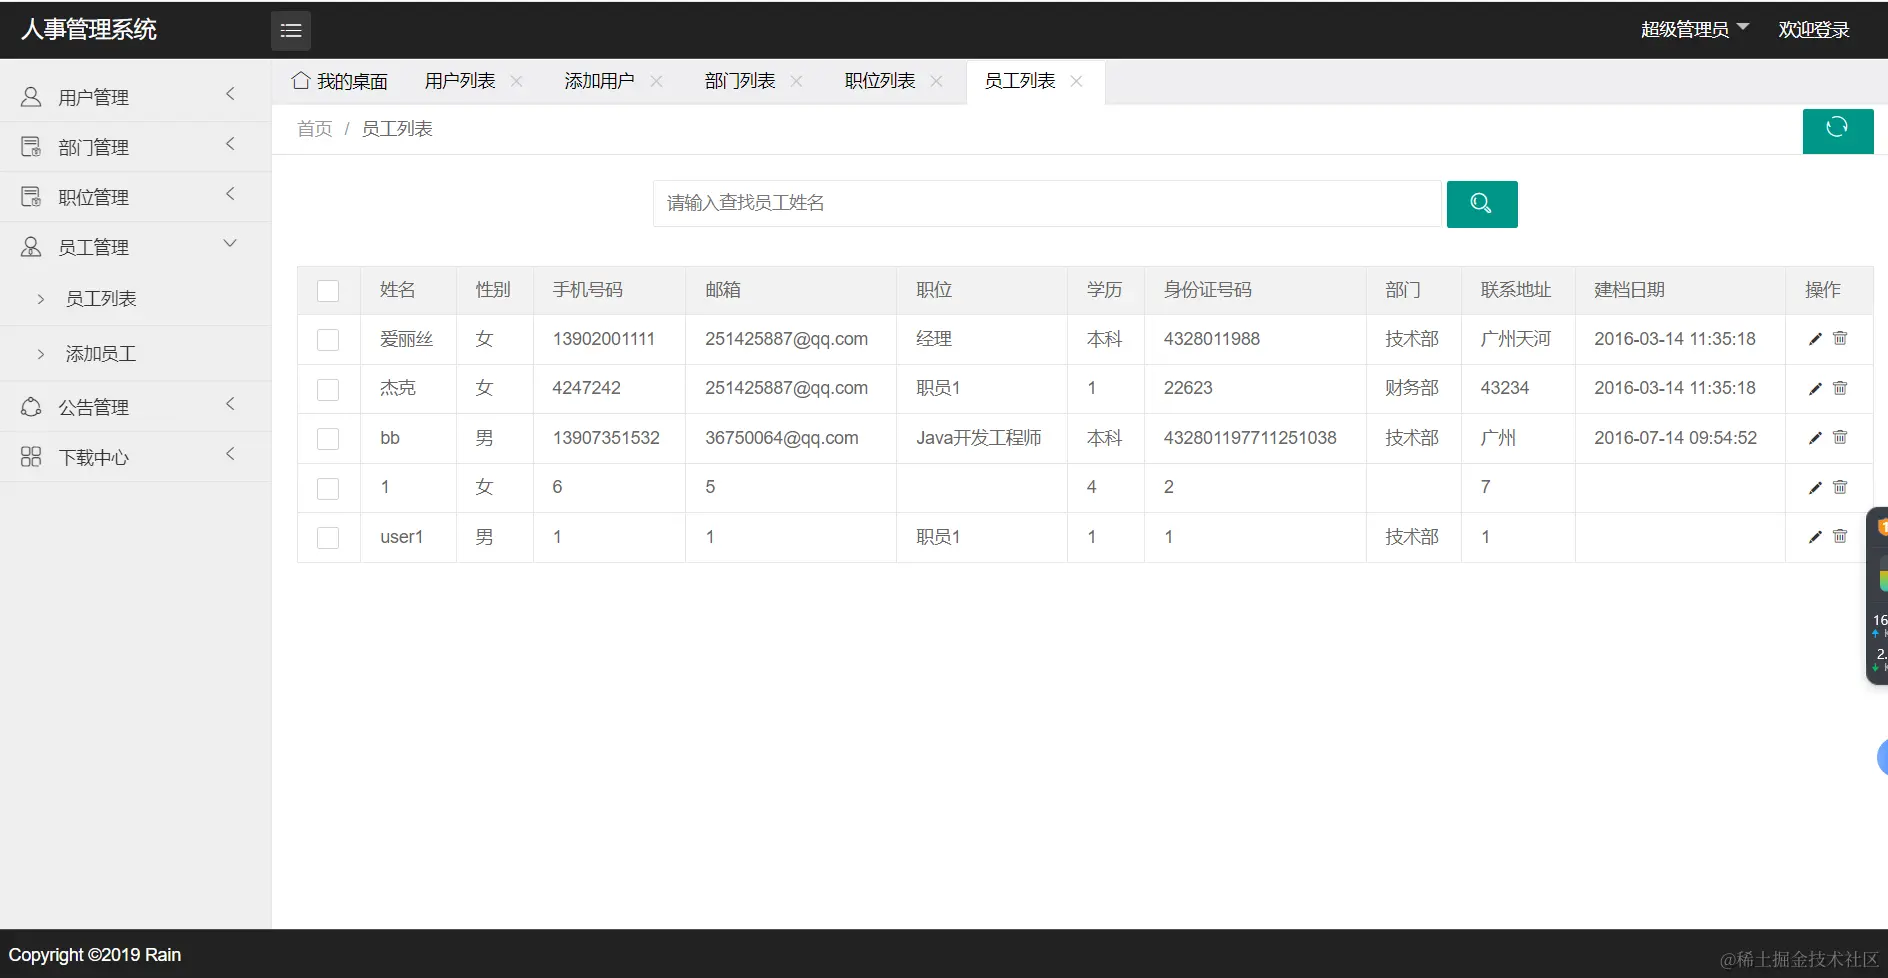The image size is (1888, 978).
Task: Check the checkbox for bb row
Action: point(328,439)
